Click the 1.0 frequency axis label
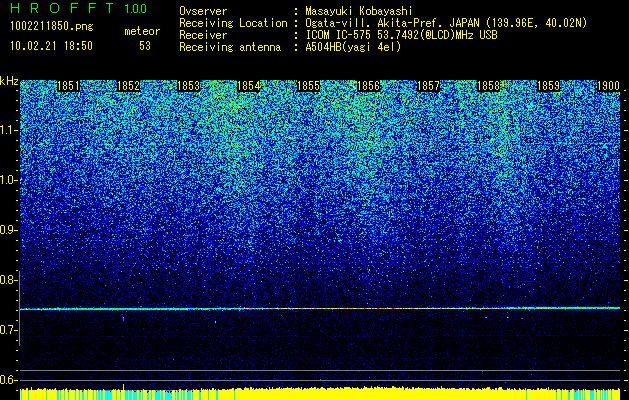This screenshot has height=400, width=629. coord(8,180)
